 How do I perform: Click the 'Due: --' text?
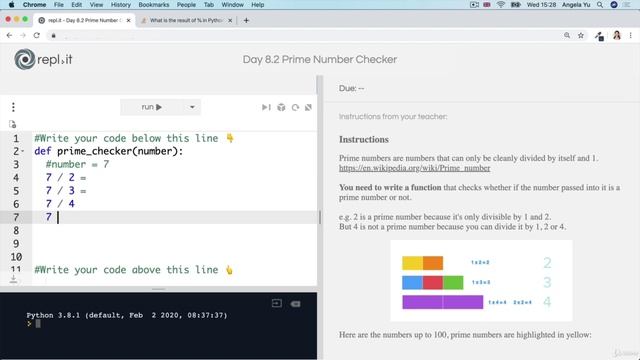coord(351,88)
